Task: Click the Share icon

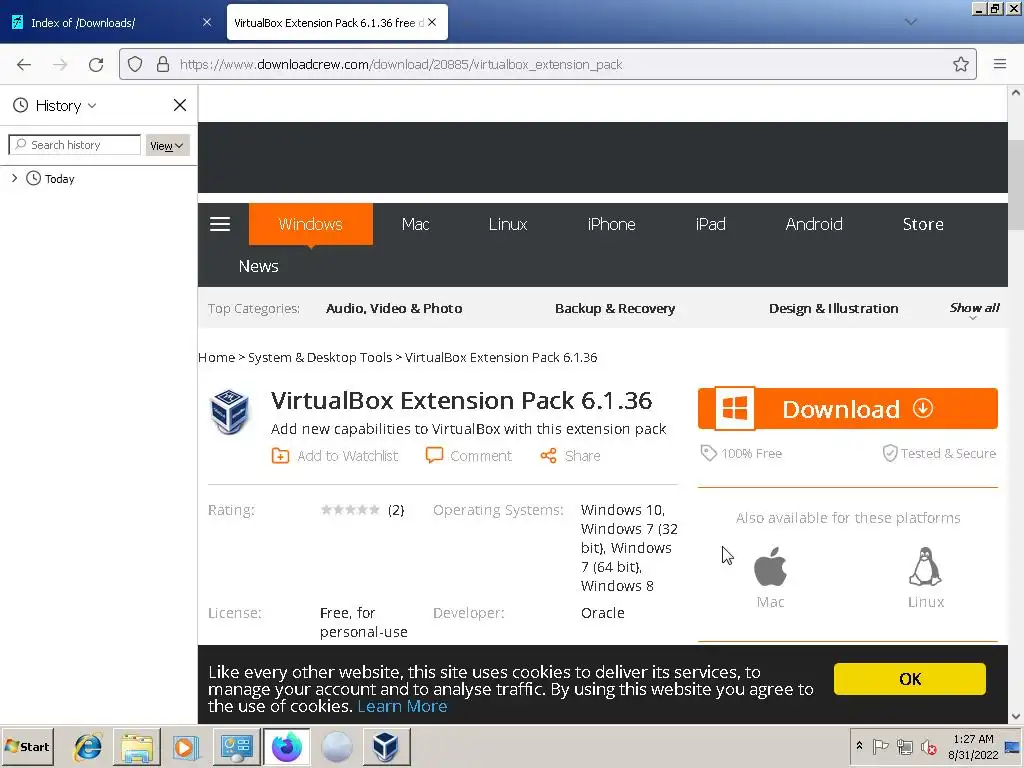Action: [548, 456]
